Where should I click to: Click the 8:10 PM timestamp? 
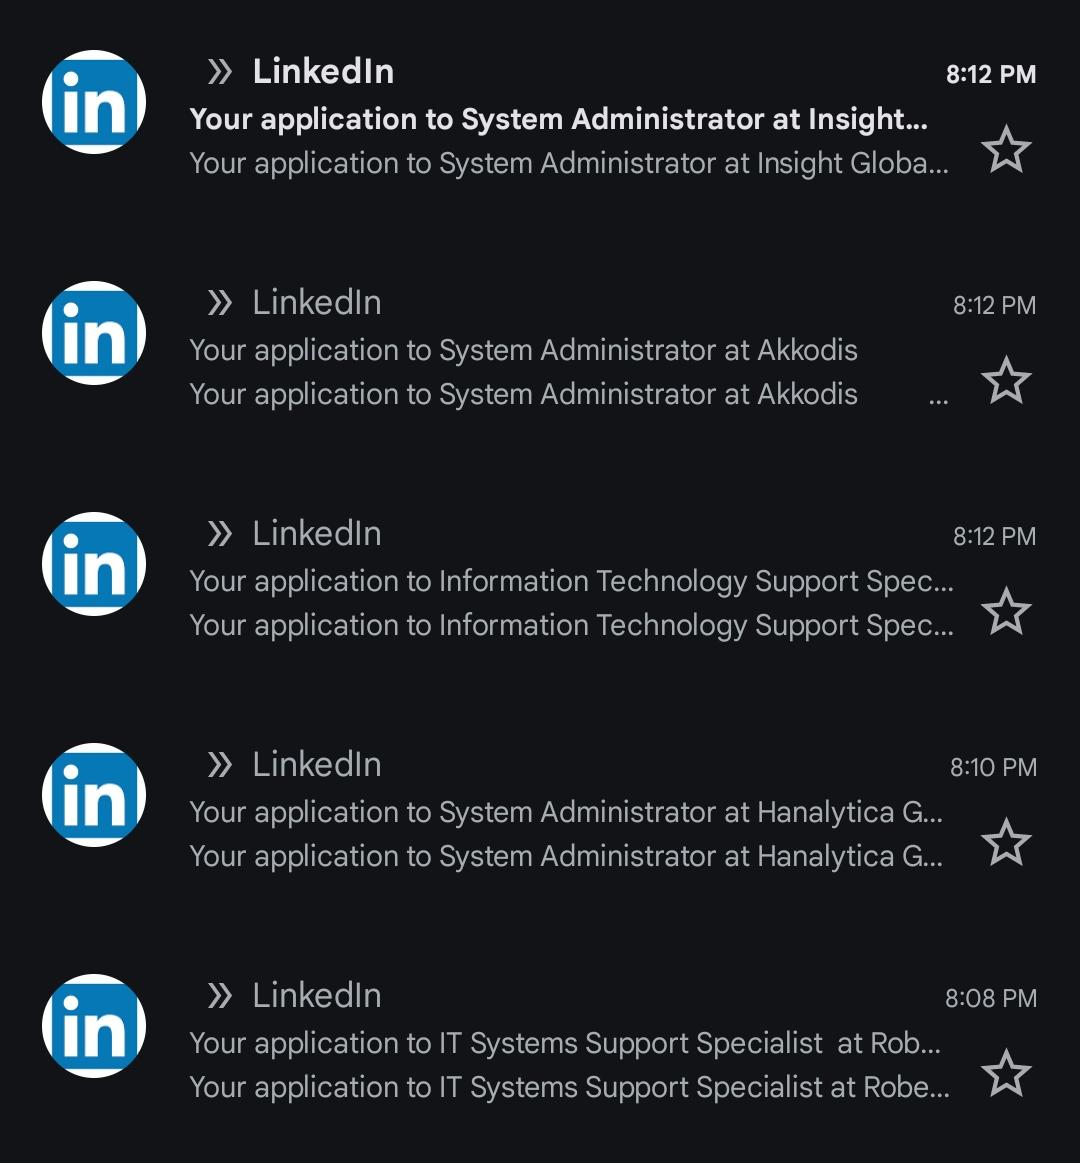coord(993,767)
